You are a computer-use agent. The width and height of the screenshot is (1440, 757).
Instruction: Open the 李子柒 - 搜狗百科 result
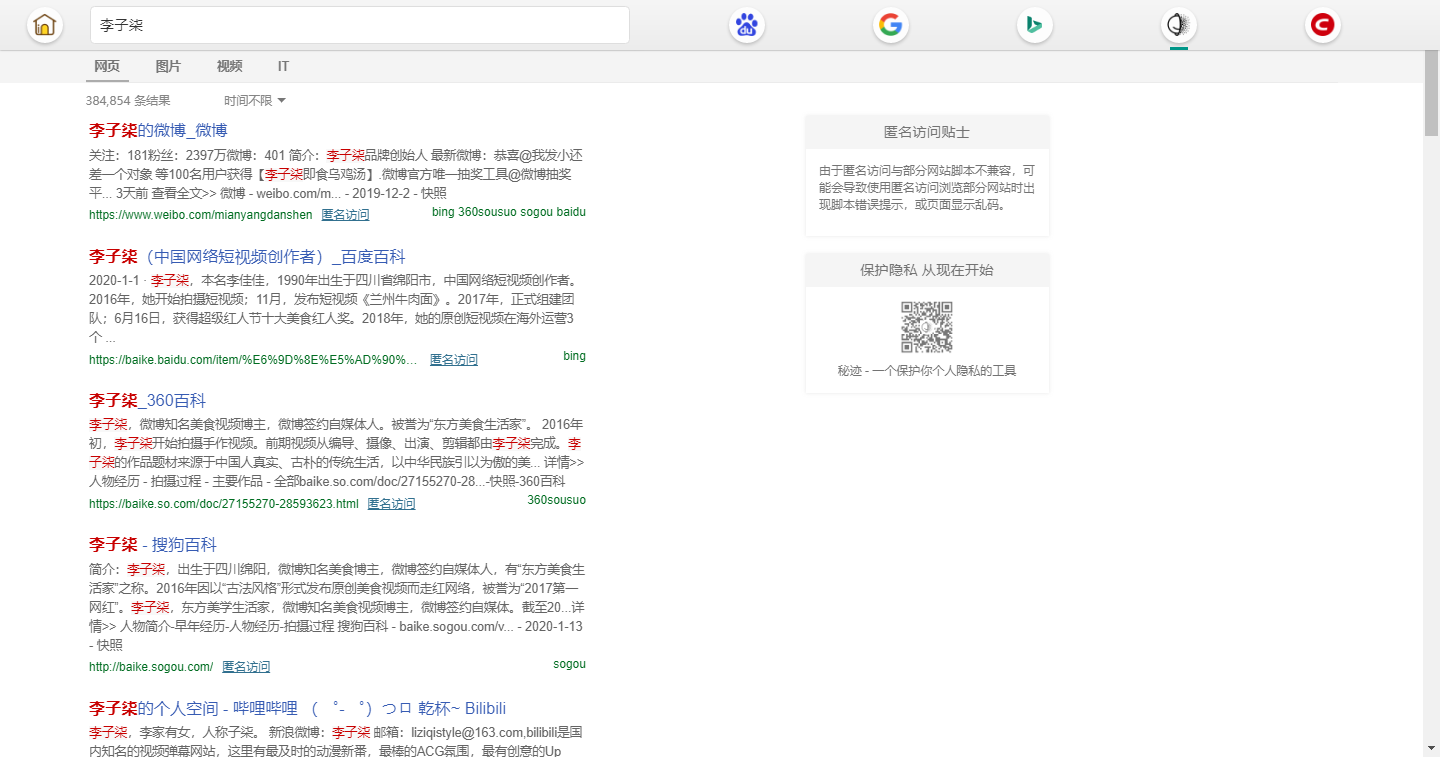pos(153,545)
